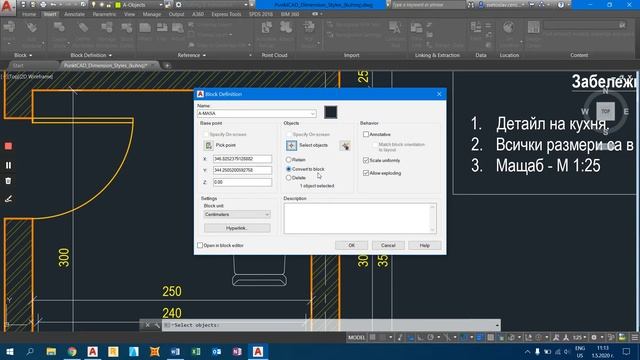Click the MODEL status bar button
The image size is (640, 360).
point(356,337)
